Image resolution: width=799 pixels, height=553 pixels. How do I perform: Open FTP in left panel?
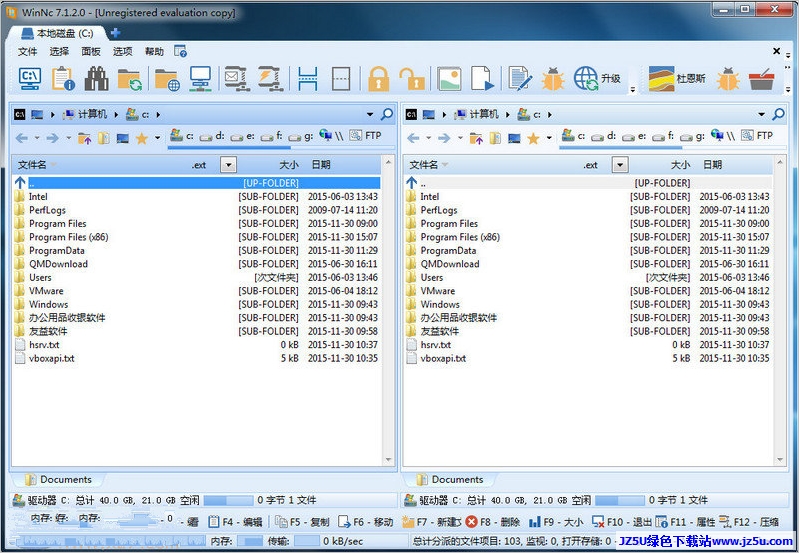click(x=366, y=136)
